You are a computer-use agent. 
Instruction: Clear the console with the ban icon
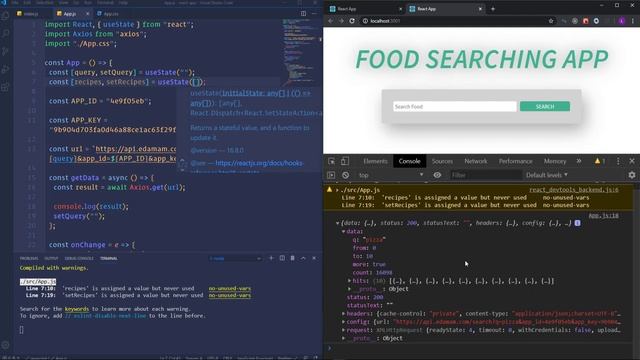pyautogui.click(x=346, y=175)
